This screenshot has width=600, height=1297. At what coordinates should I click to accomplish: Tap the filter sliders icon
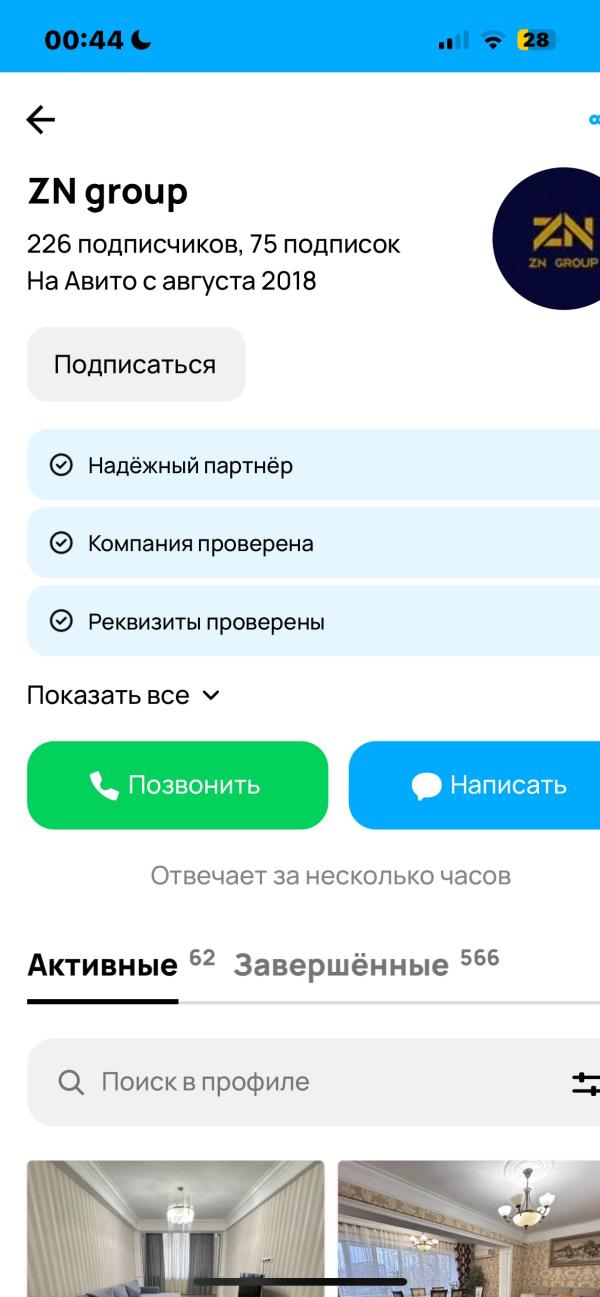pyautogui.click(x=586, y=1082)
